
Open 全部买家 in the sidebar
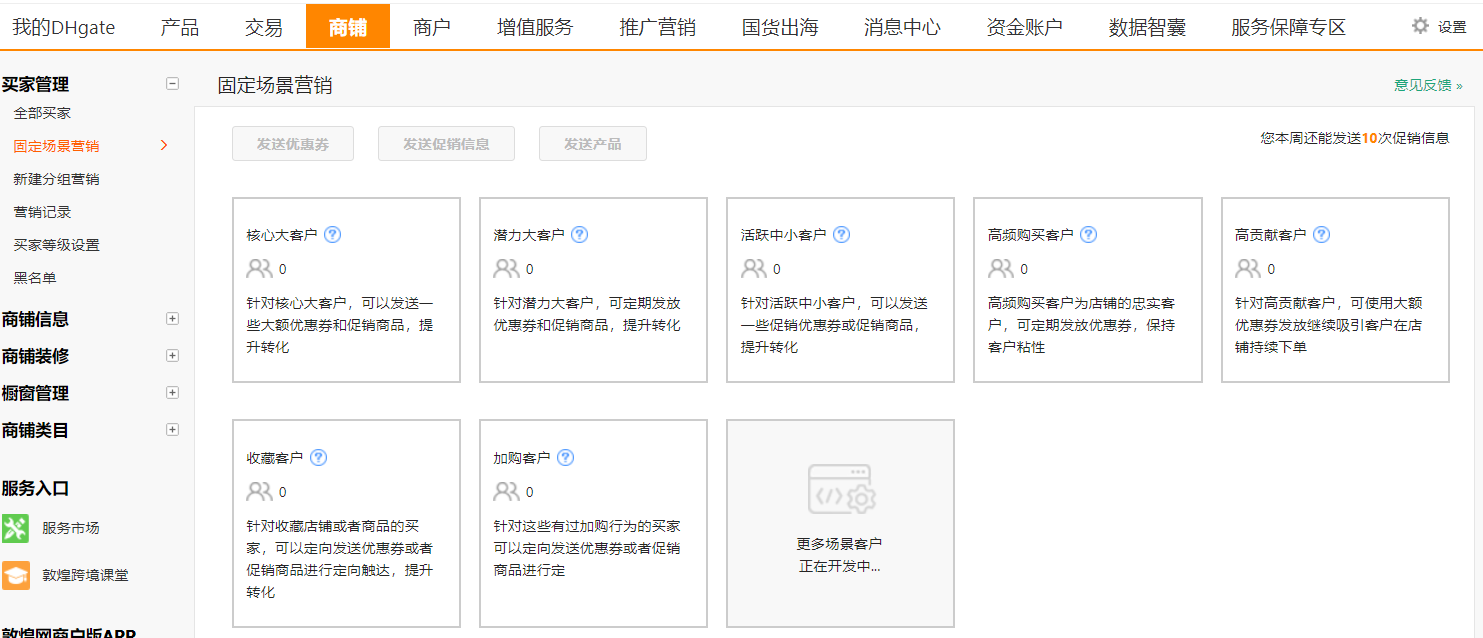click(x=42, y=113)
